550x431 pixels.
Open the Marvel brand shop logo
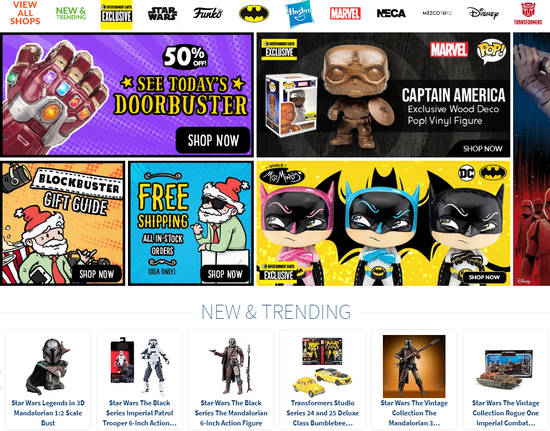tap(345, 14)
